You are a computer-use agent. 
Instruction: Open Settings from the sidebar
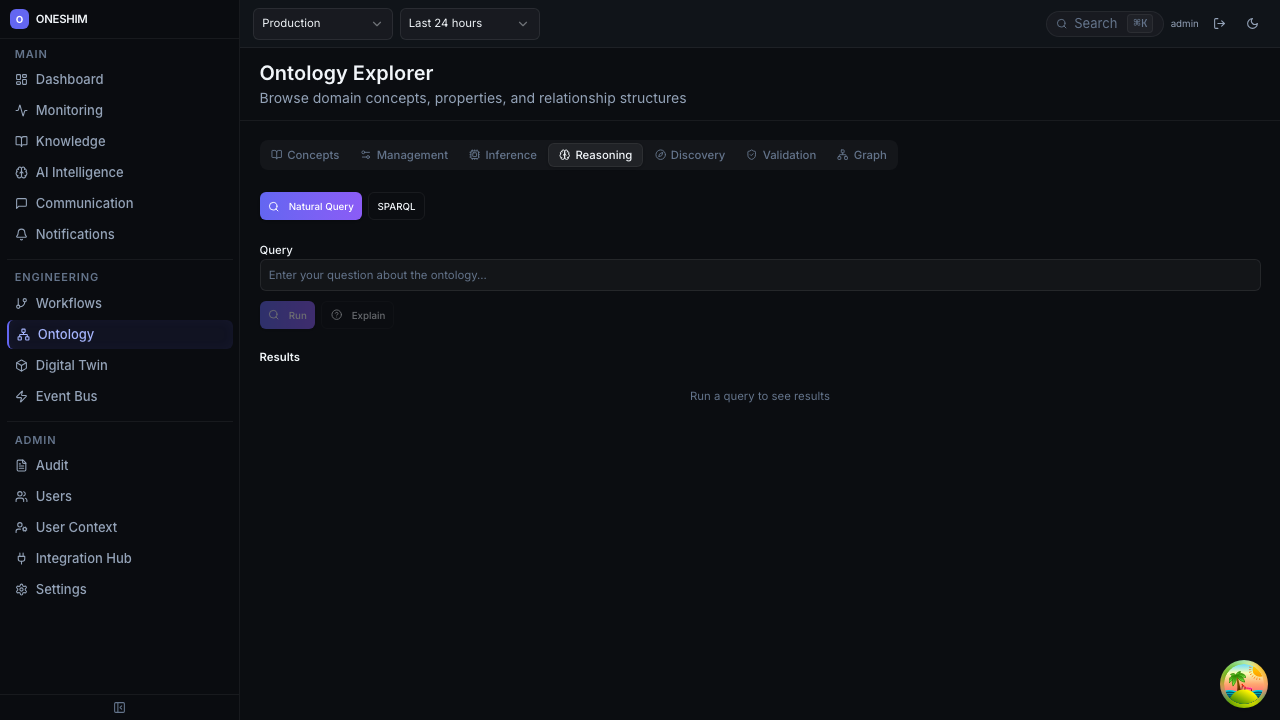tap(60, 589)
